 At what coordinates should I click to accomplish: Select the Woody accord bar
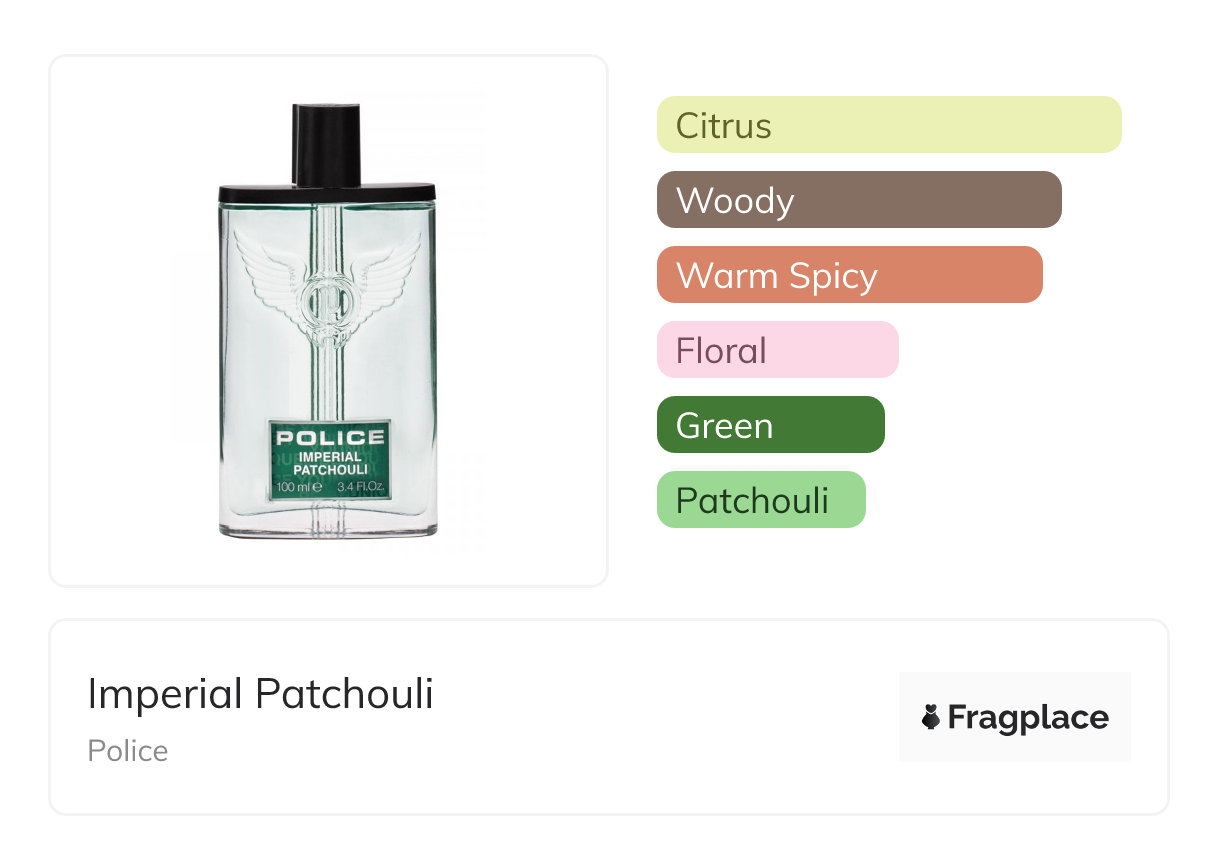[x=859, y=200]
